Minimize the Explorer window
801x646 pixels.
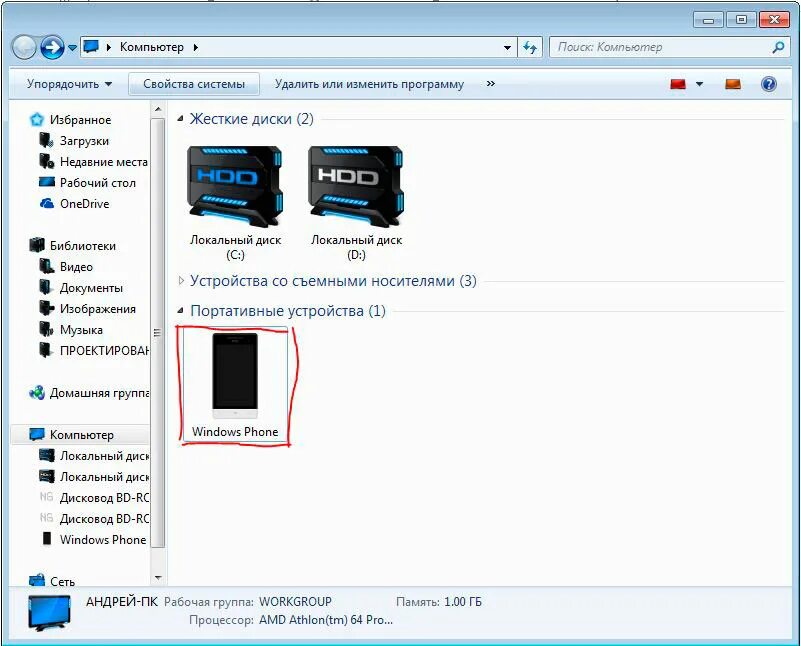(708, 20)
